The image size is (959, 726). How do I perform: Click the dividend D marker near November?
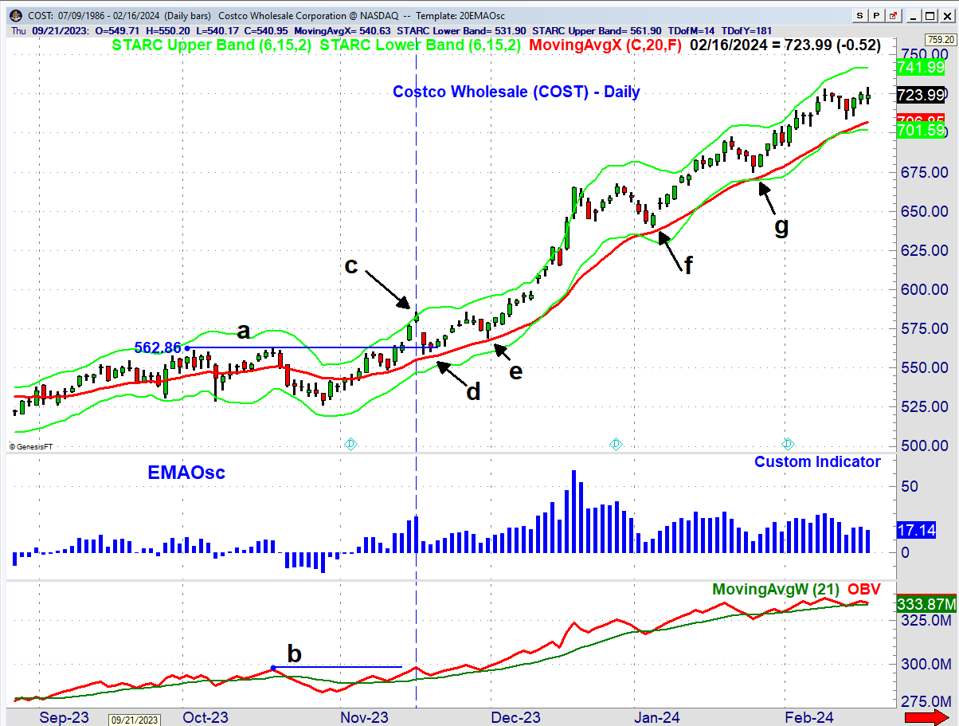(350, 444)
